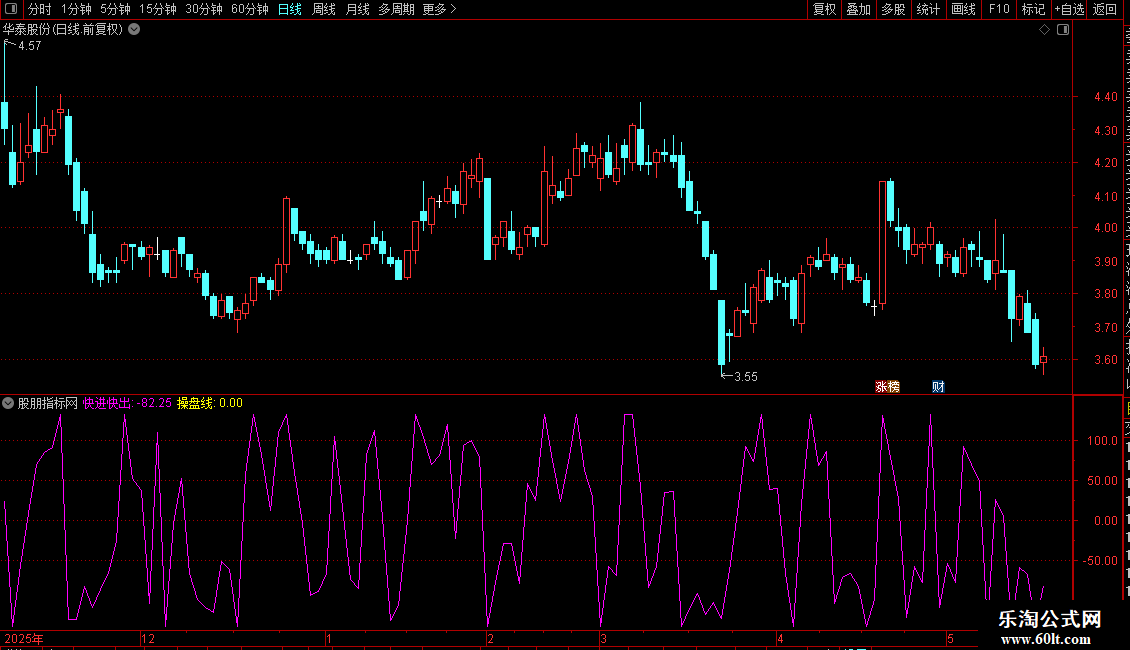Select the 周线 weekly period tab

point(324,9)
